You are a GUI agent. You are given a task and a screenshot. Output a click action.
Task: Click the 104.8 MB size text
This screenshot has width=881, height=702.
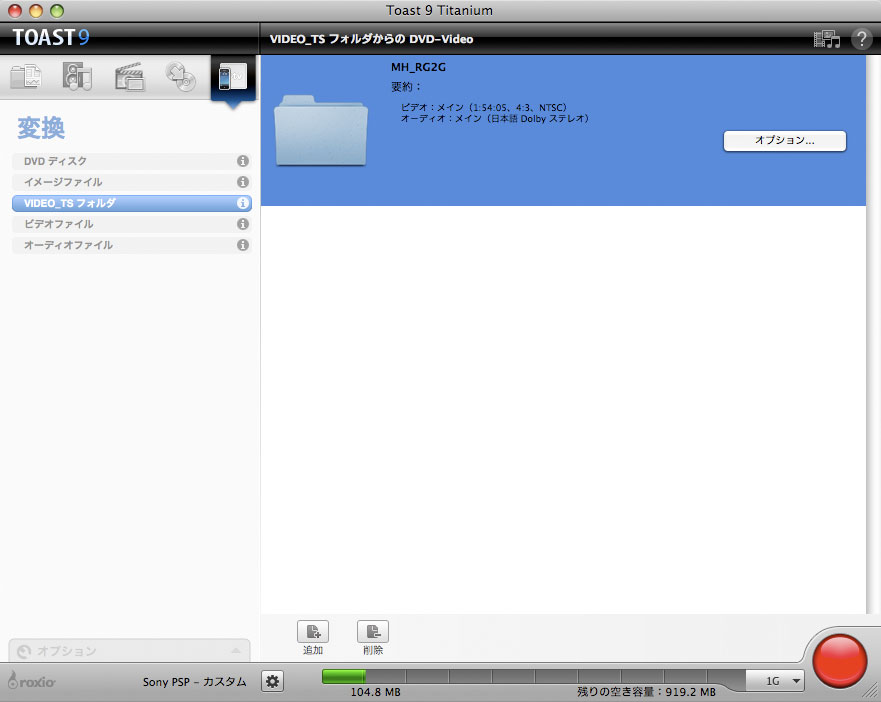[375, 692]
